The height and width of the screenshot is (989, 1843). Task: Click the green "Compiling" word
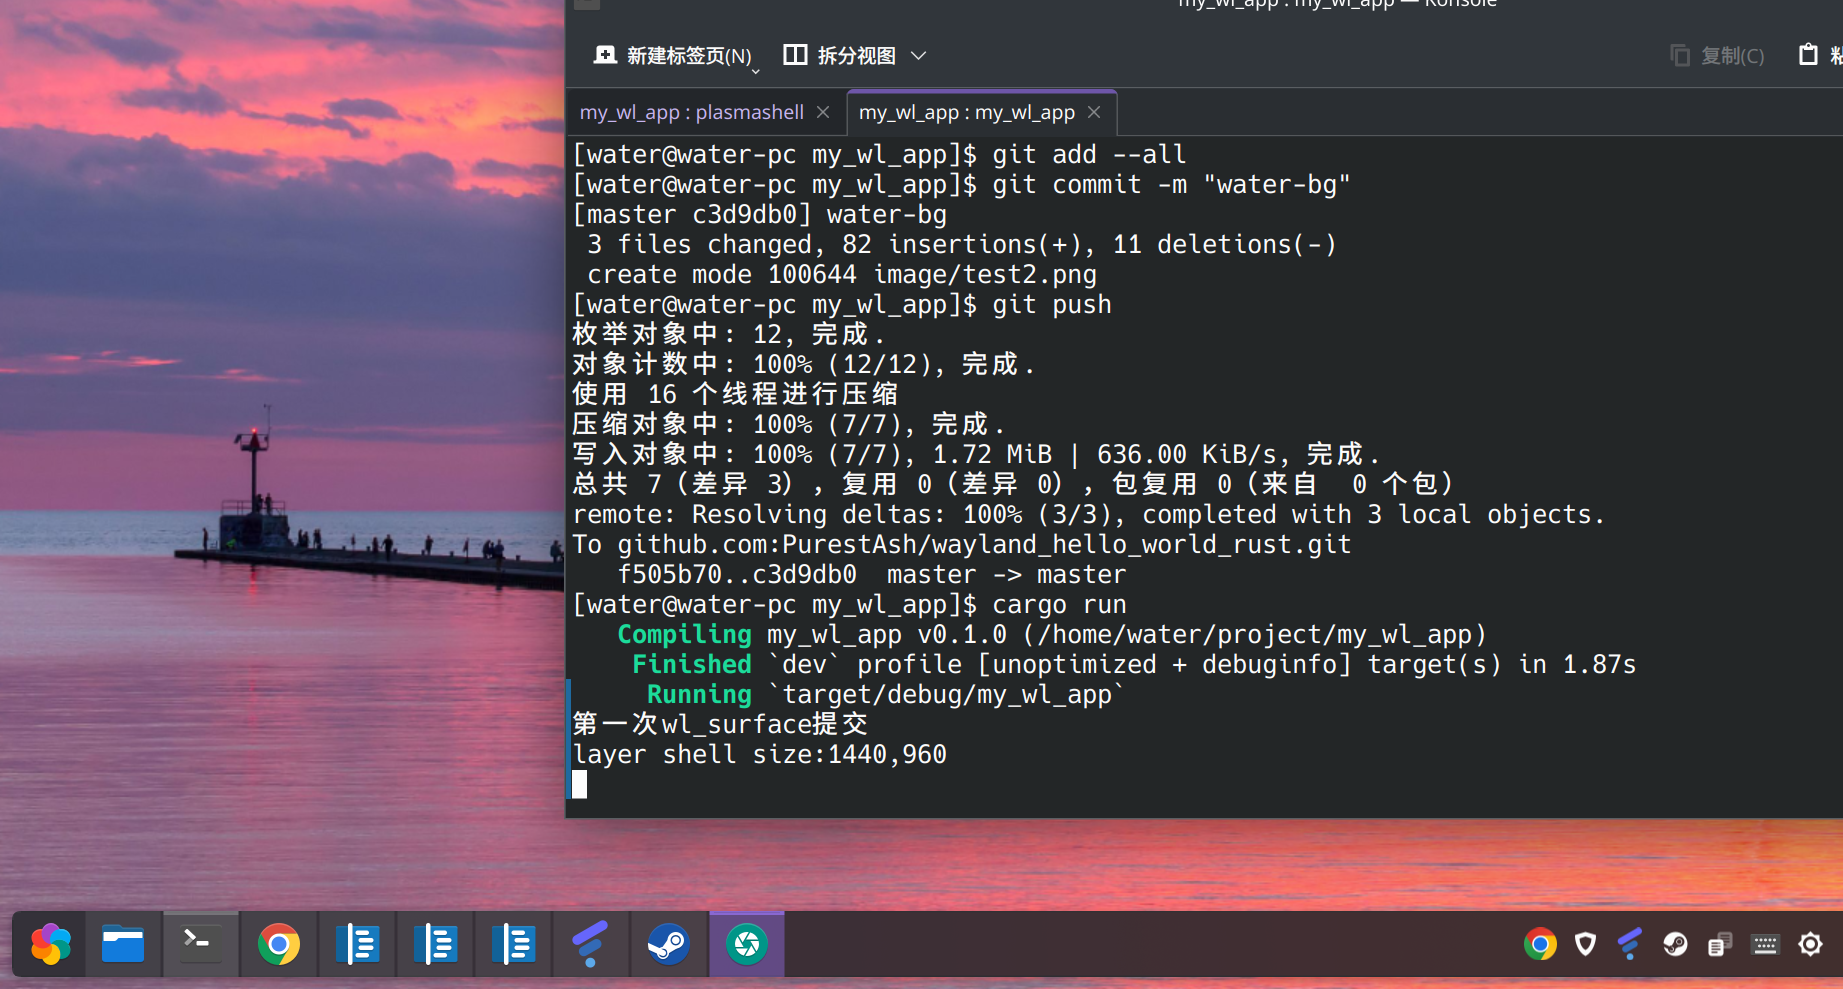684,635
